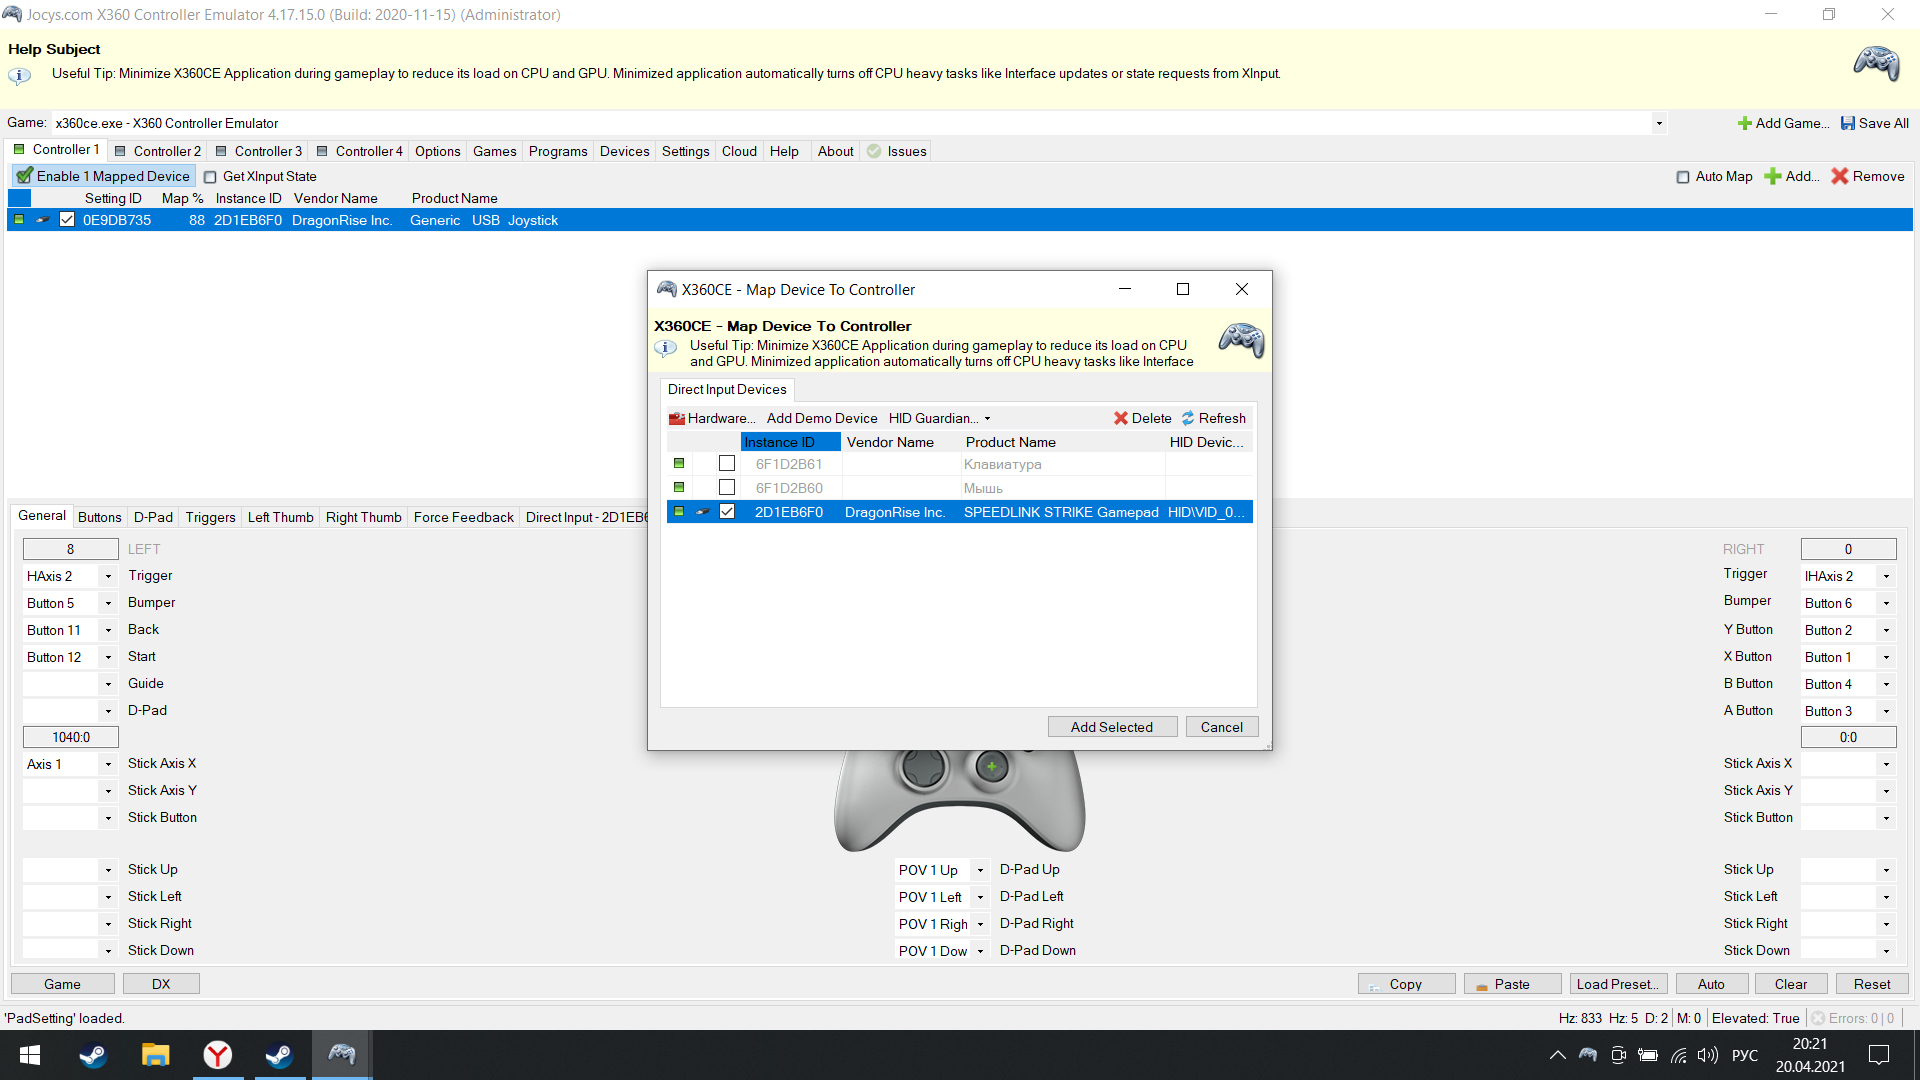The height and width of the screenshot is (1080, 1920).
Task: Show hidden tray icons chevron
Action: [1558, 1055]
